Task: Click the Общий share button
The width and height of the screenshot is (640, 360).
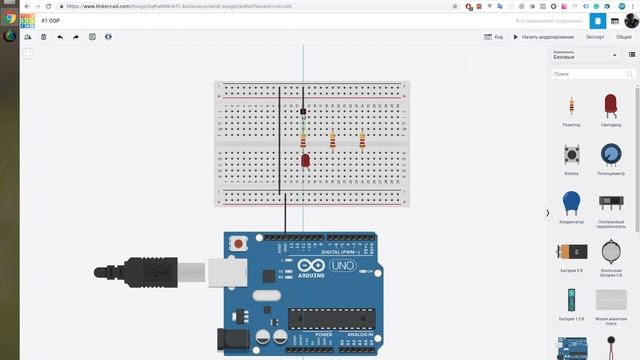Action: [x=623, y=37]
